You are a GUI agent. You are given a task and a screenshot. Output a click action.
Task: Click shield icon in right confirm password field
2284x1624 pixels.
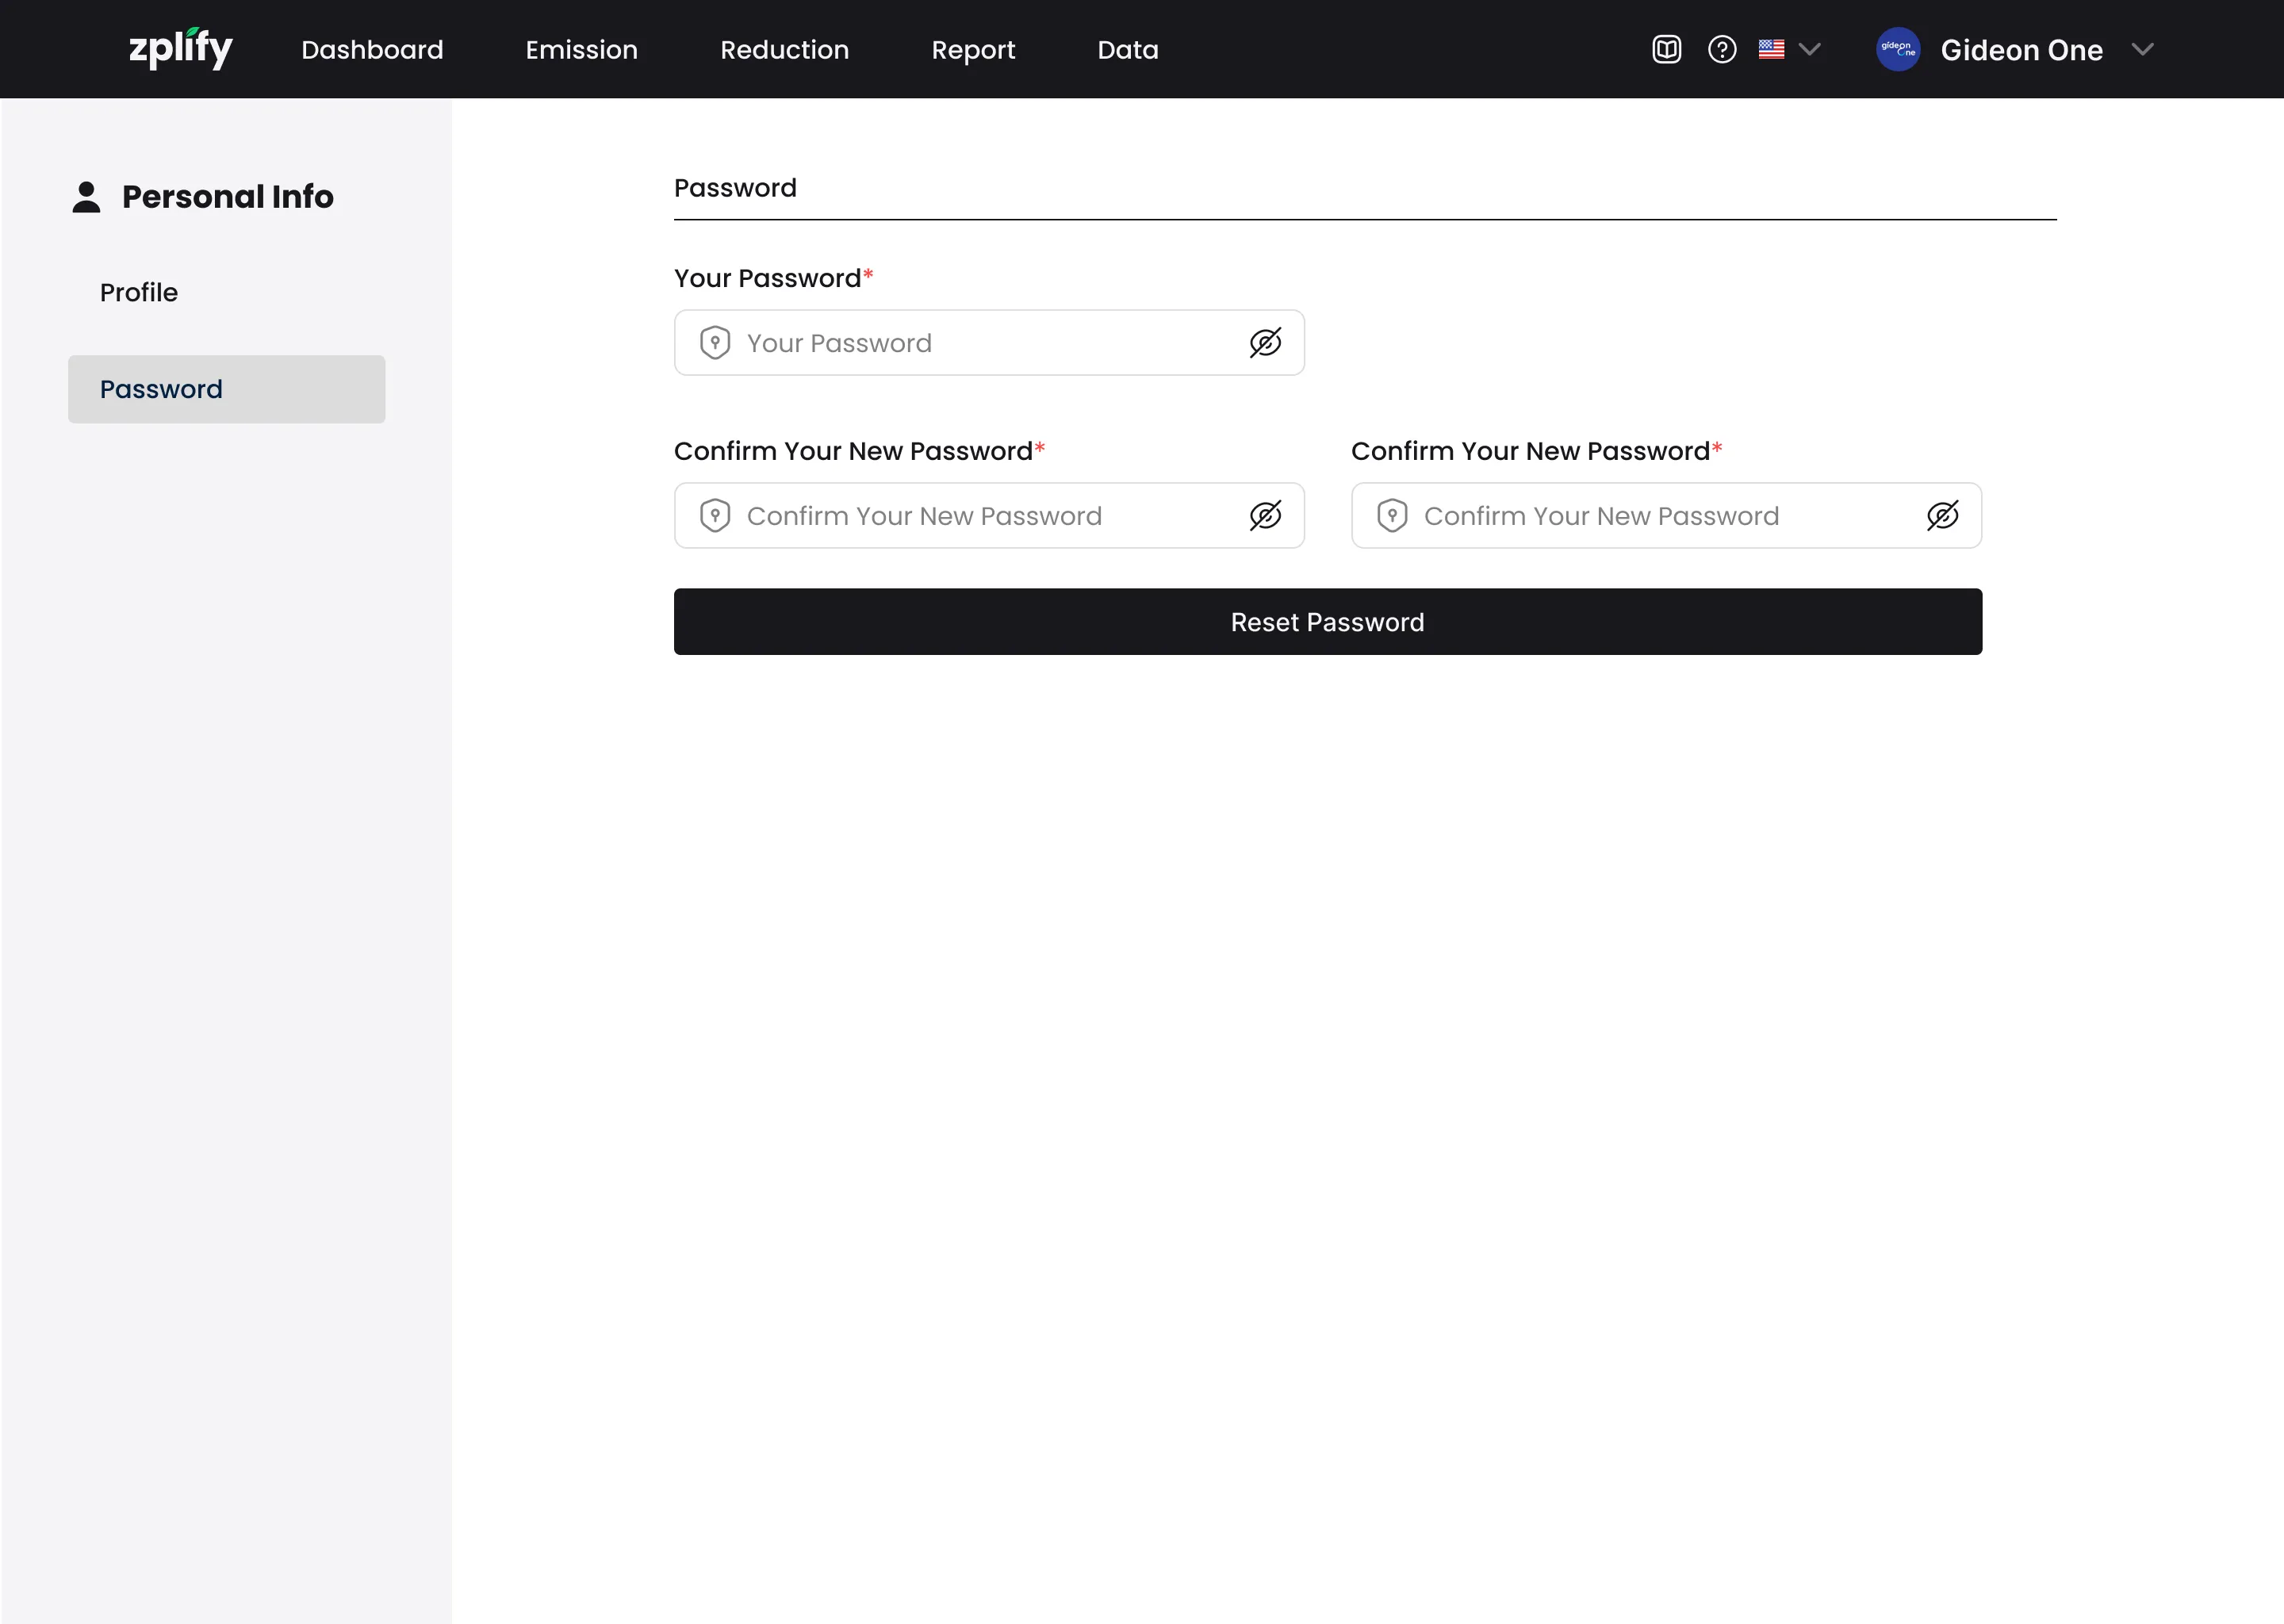pos(1392,516)
